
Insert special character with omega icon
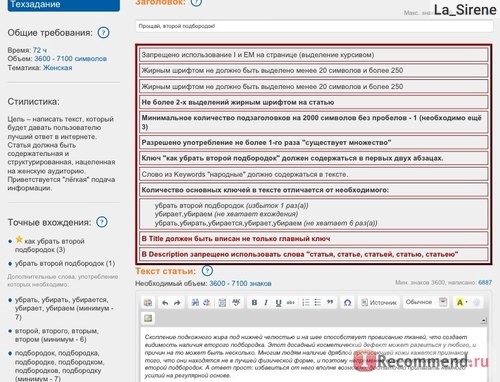pyautogui.click(x=347, y=302)
